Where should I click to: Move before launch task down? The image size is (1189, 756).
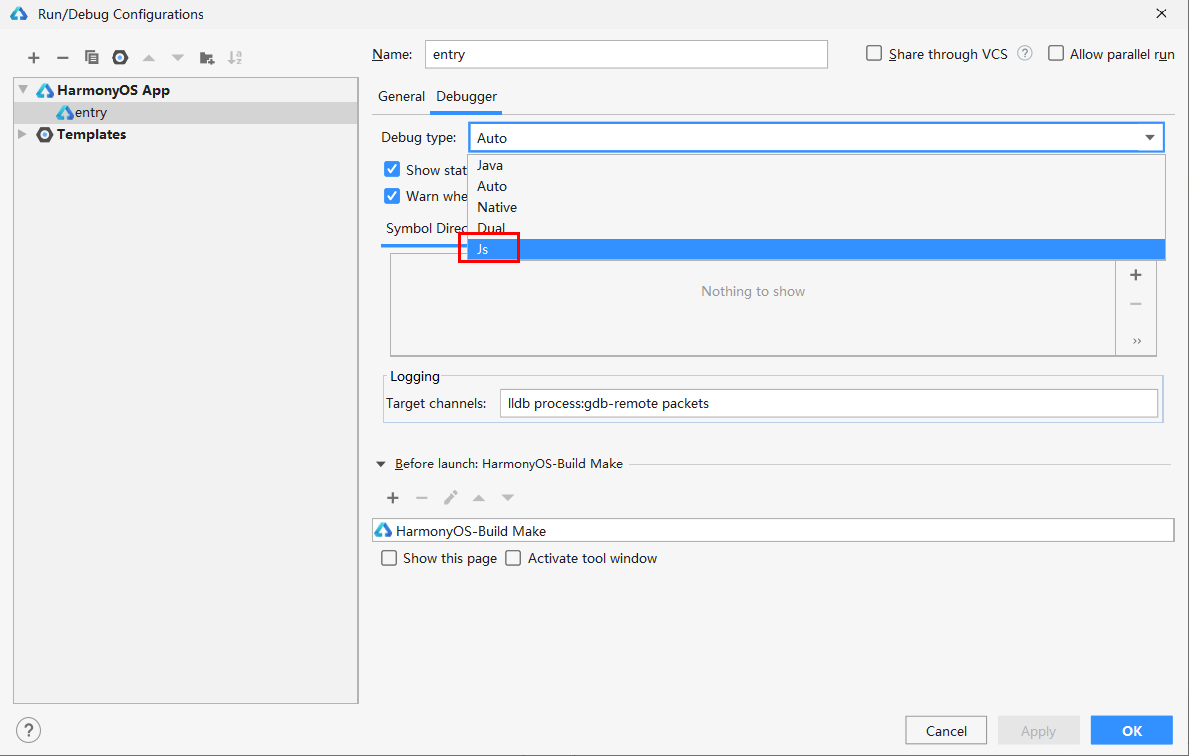click(507, 498)
